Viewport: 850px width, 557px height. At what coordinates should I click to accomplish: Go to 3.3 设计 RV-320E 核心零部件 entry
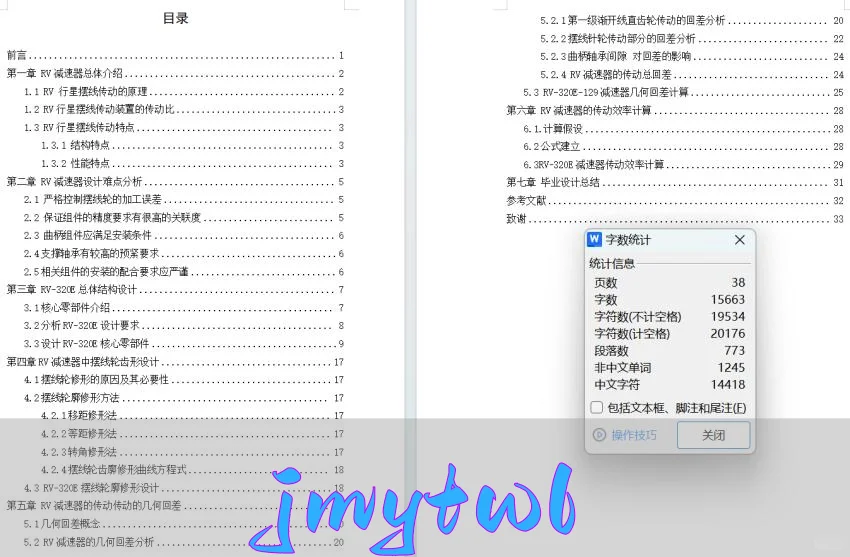tap(184, 344)
